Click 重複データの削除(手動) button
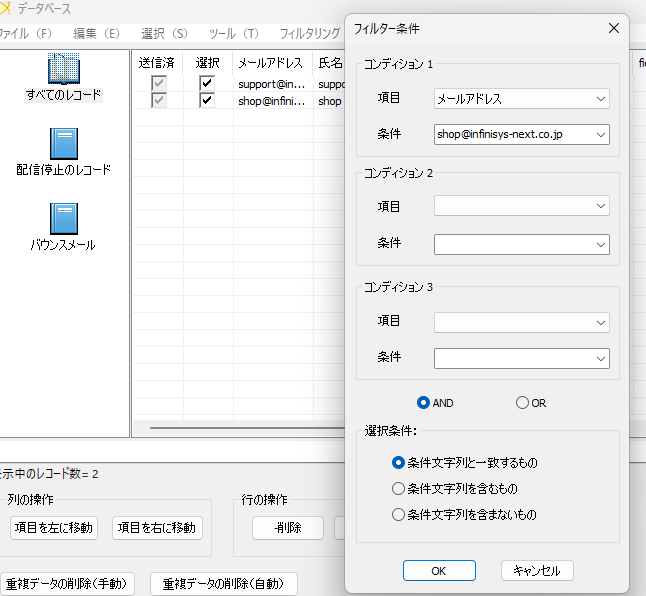The image size is (646, 596). [67, 584]
